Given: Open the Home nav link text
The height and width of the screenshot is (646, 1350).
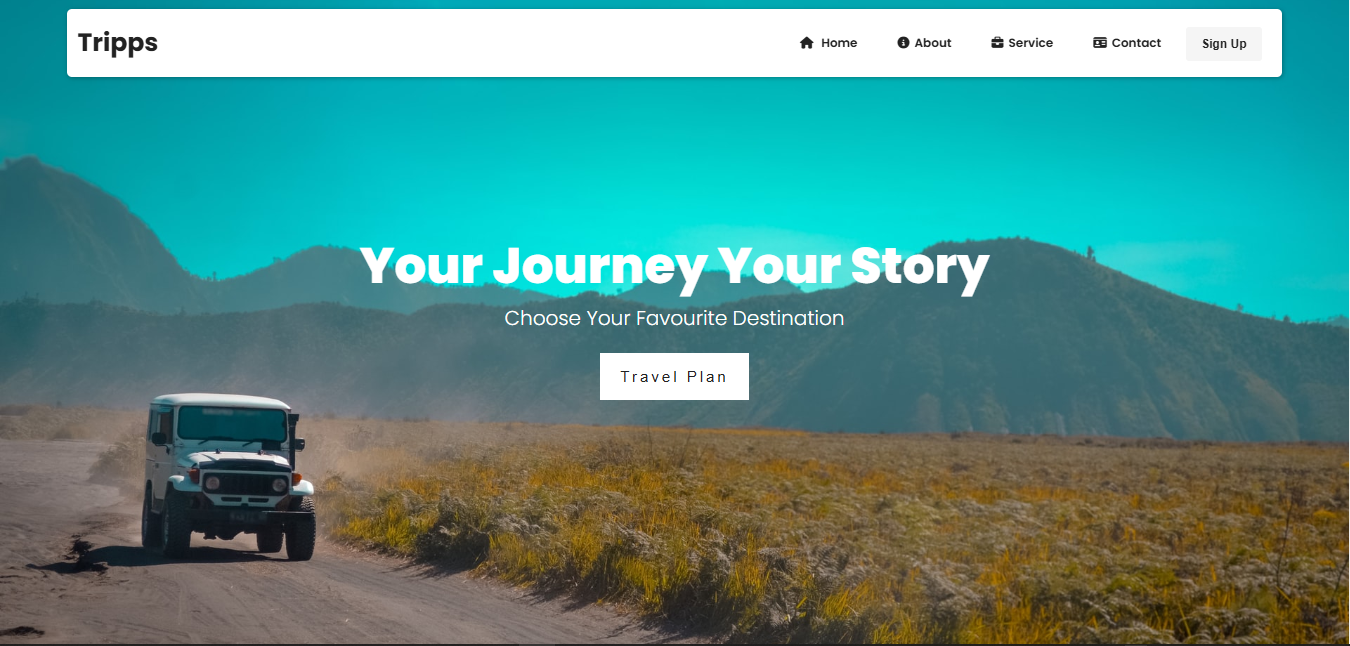Looking at the screenshot, I should pos(839,43).
